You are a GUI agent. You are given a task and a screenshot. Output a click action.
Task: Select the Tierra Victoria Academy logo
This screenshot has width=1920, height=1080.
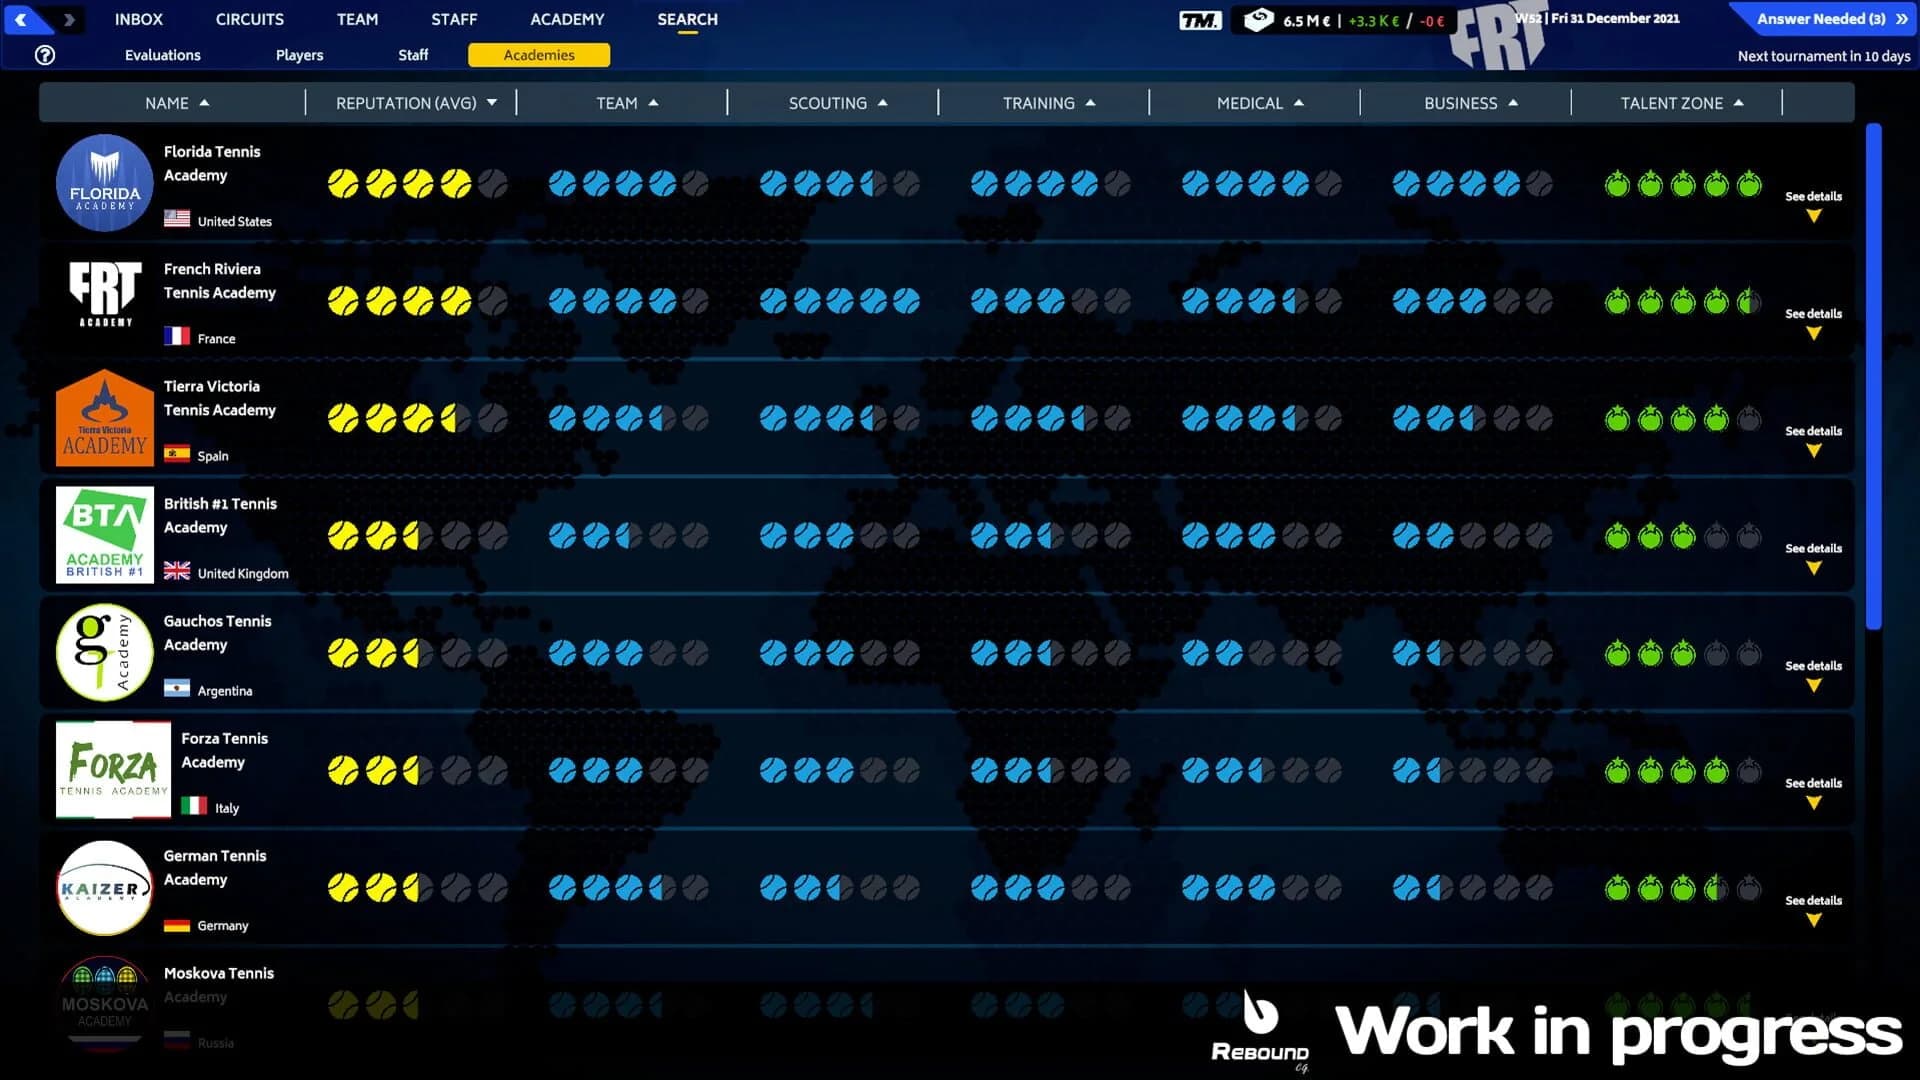tap(104, 417)
